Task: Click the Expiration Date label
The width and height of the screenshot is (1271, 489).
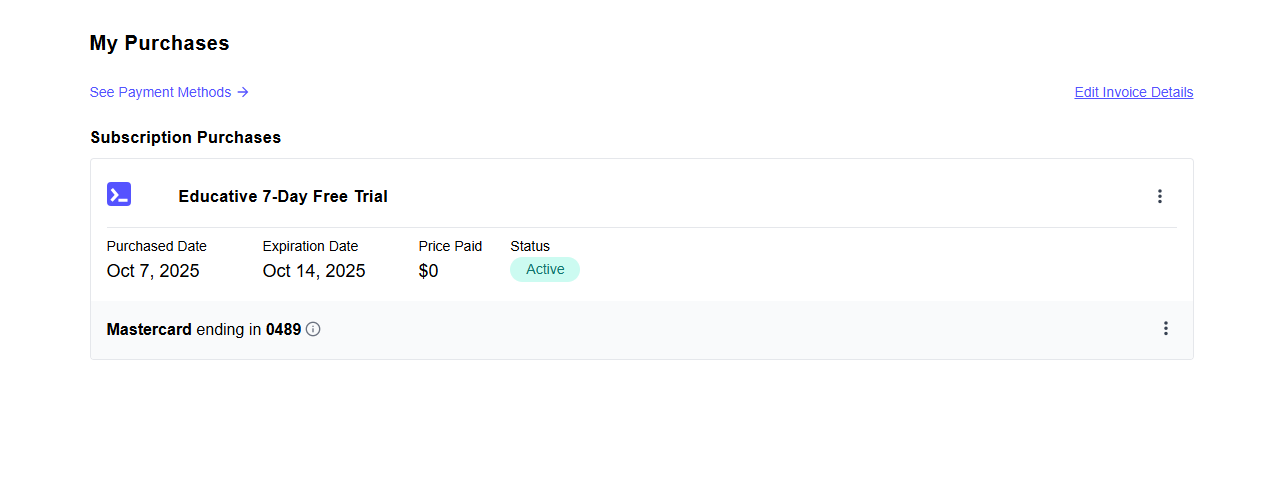Action: click(x=310, y=246)
